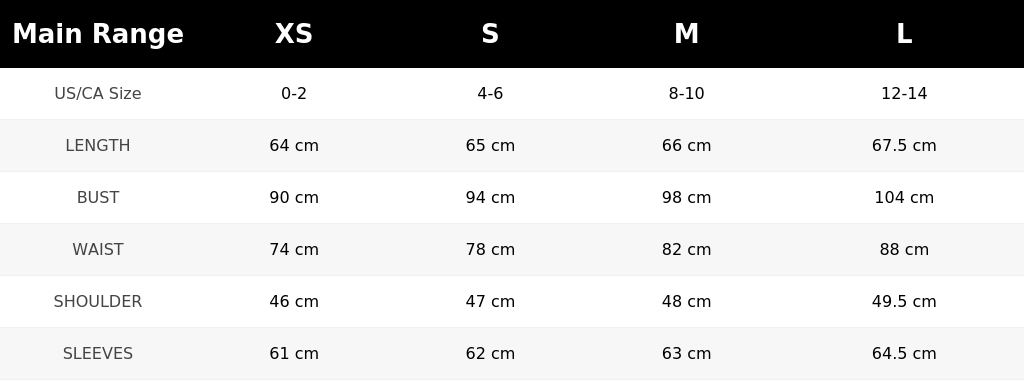Click the WAIST row label

(x=98, y=249)
